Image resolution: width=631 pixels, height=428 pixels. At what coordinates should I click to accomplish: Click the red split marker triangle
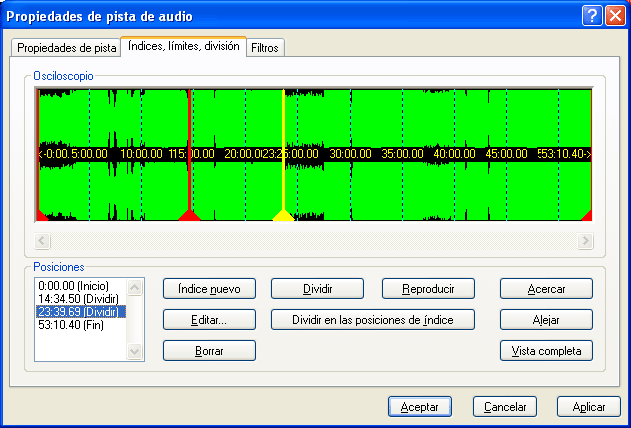(x=189, y=215)
